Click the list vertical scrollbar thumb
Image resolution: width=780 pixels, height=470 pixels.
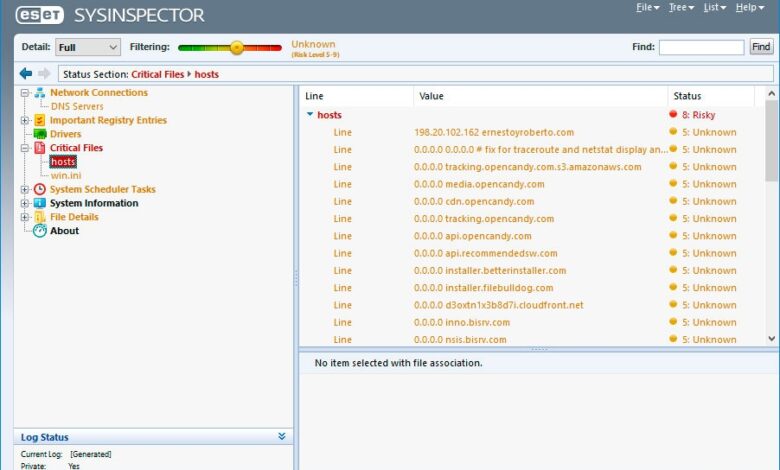(772, 140)
